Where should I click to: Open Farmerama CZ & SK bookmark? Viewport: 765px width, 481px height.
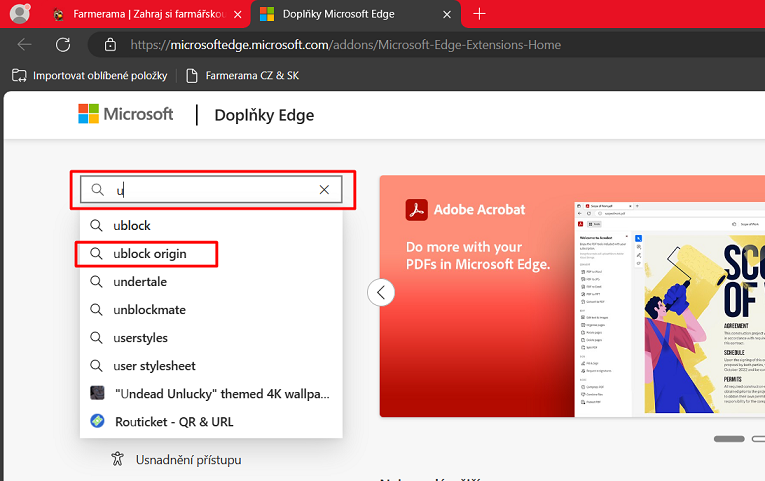pyautogui.click(x=243, y=76)
